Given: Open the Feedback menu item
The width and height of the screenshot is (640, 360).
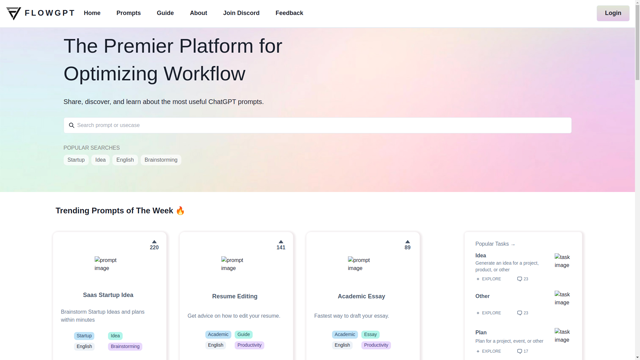Looking at the screenshot, I should [x=289, y=13].
